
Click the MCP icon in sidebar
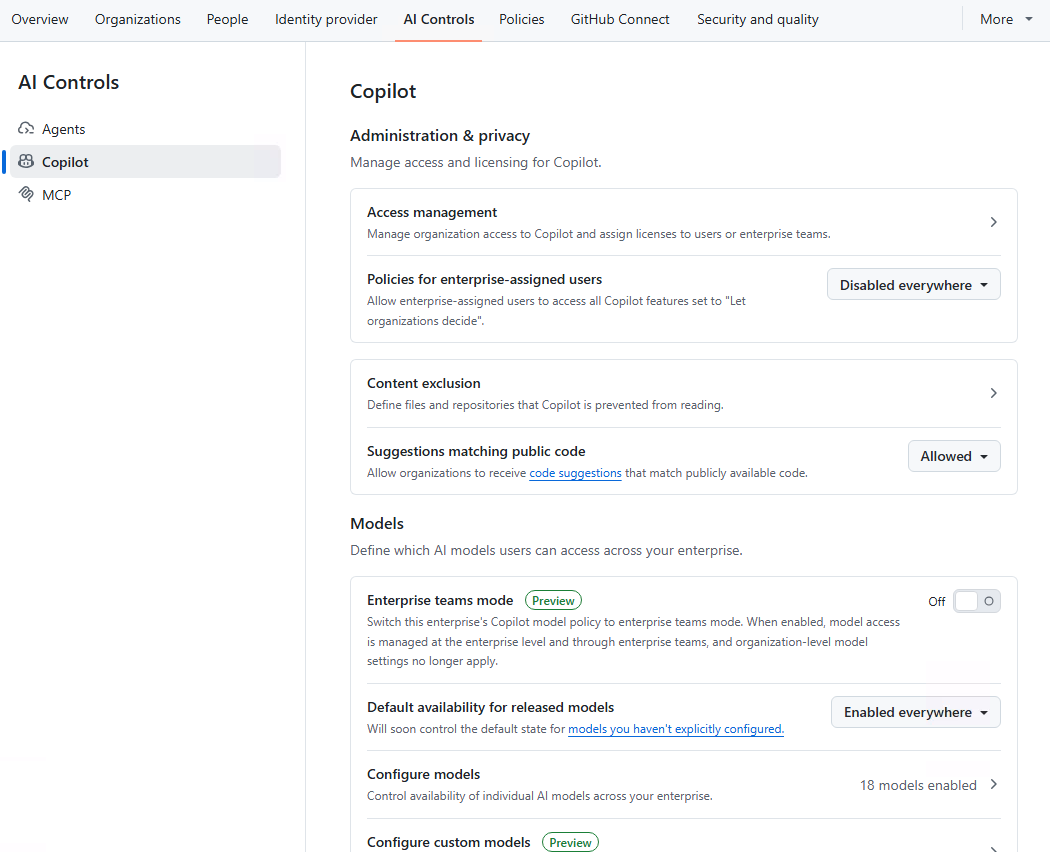[26, 194]
